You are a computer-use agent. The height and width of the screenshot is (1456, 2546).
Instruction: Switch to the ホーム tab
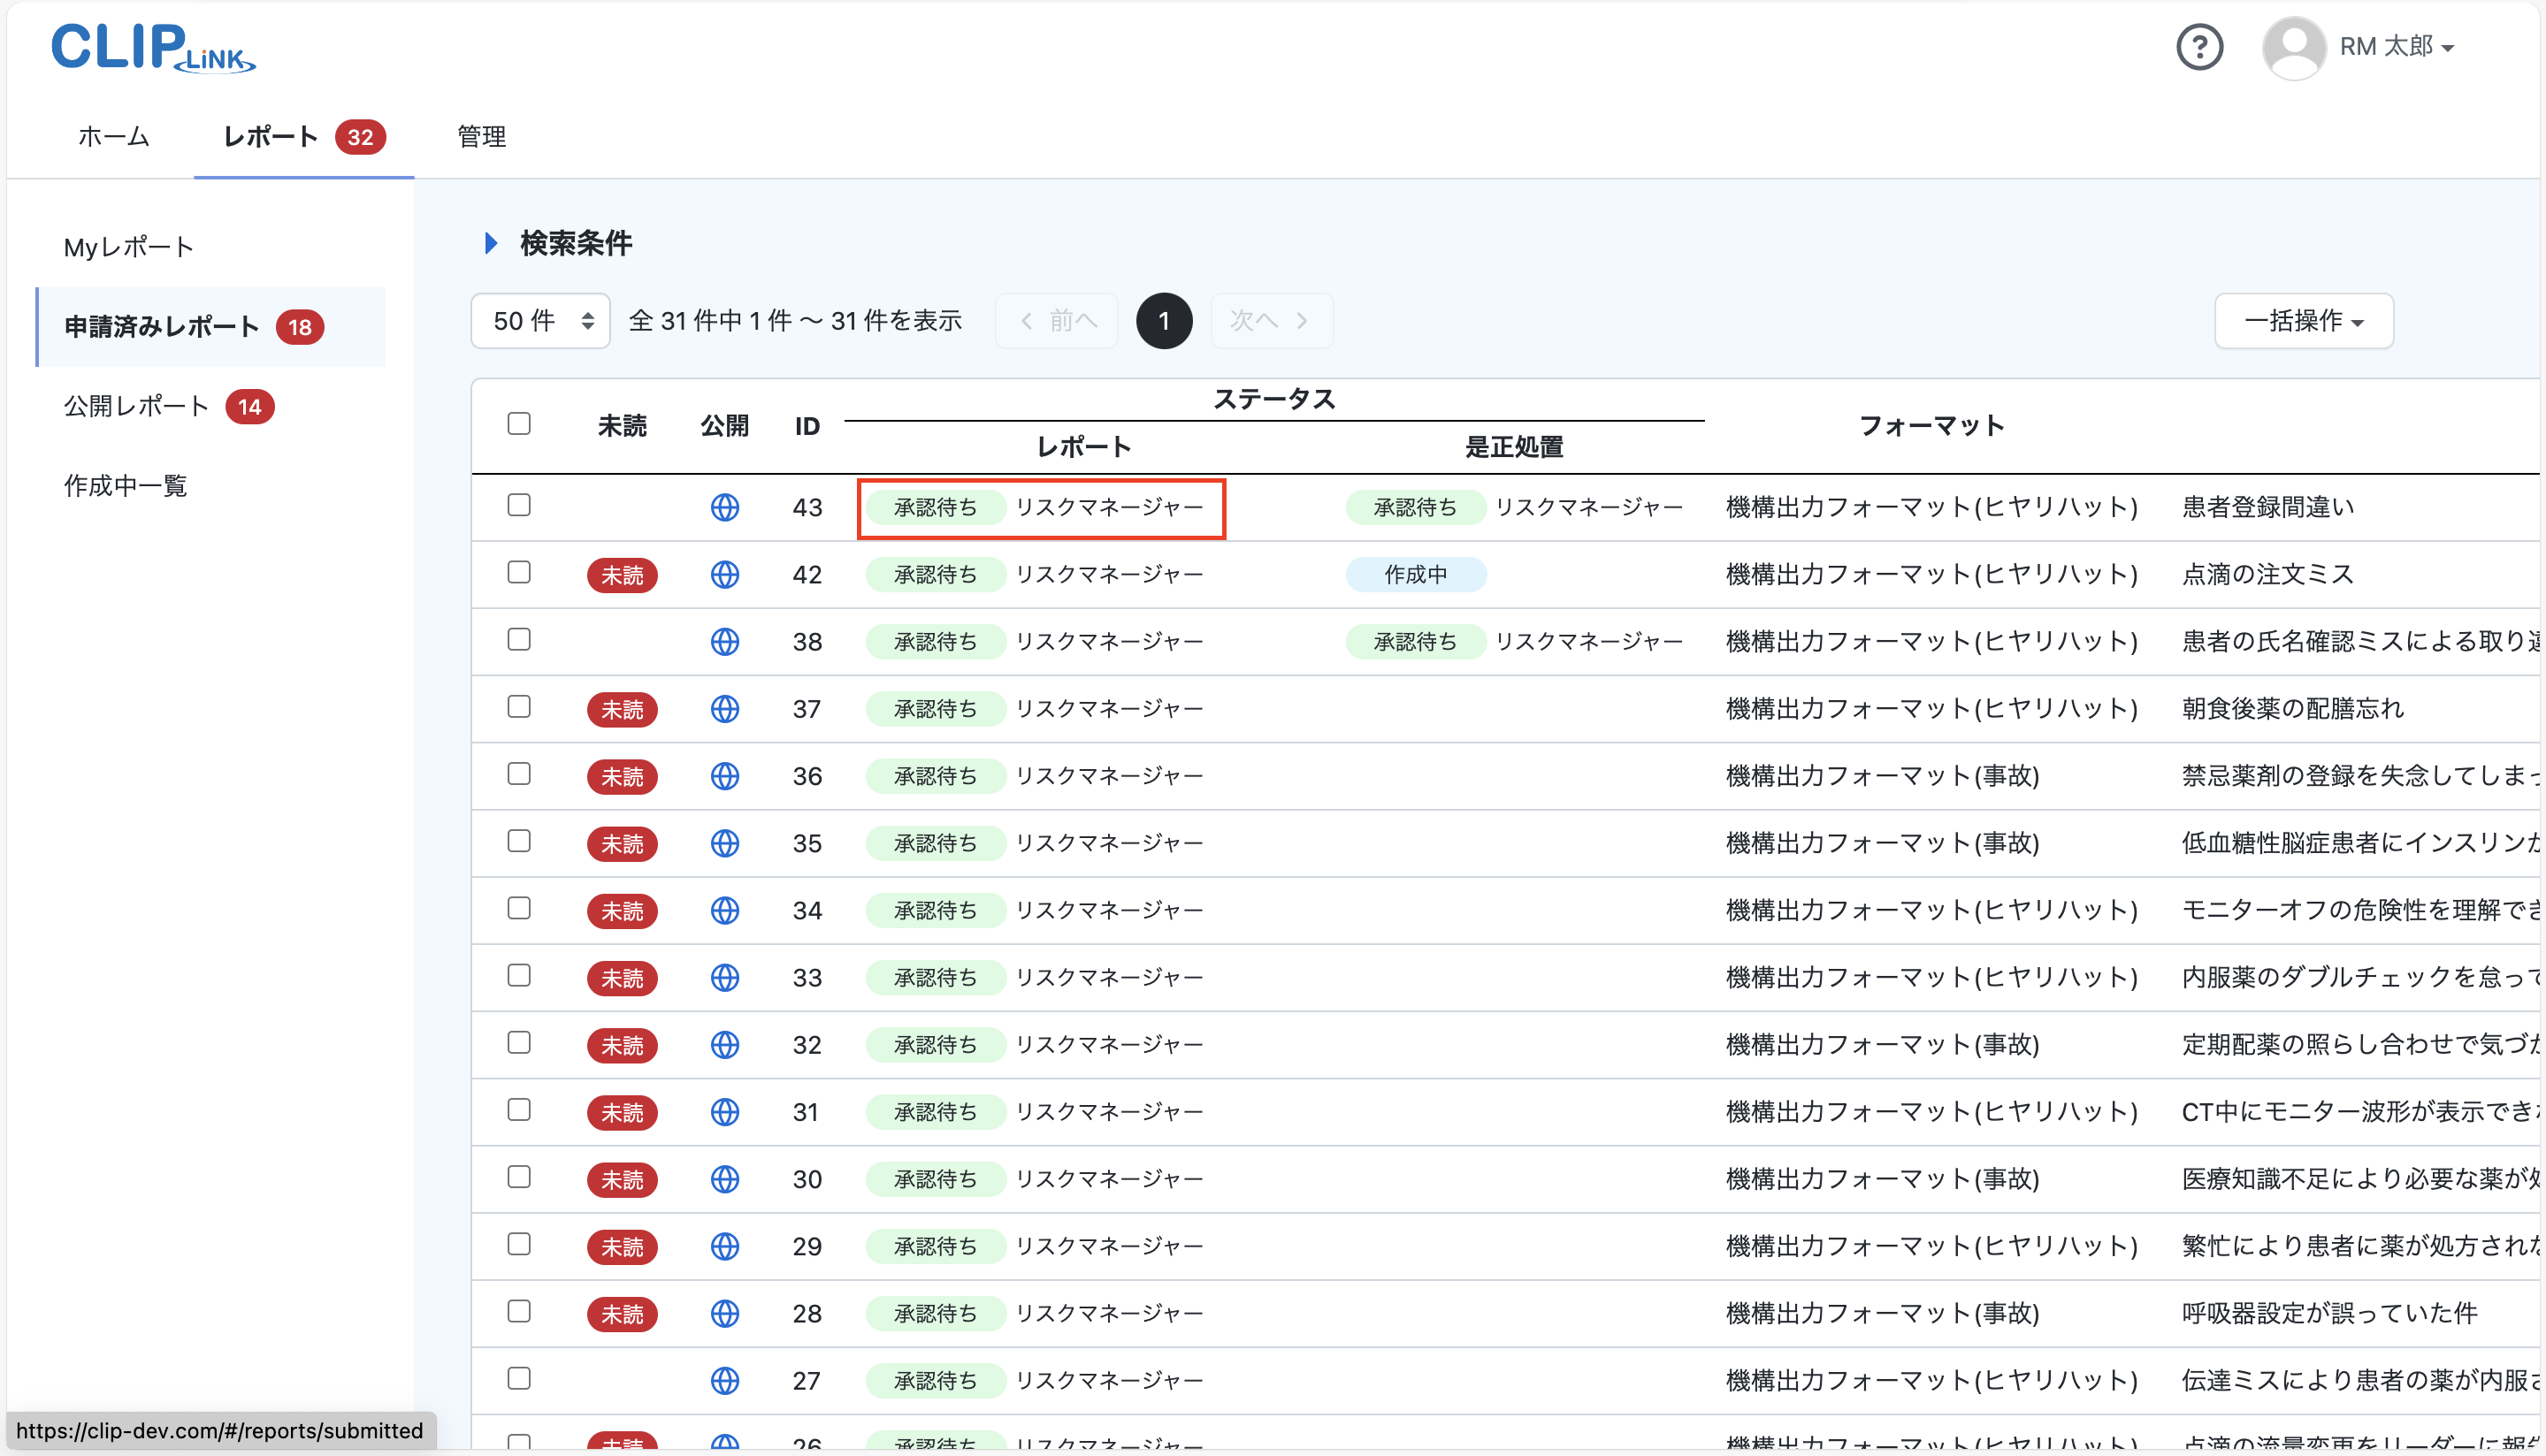tap(113, 137)
